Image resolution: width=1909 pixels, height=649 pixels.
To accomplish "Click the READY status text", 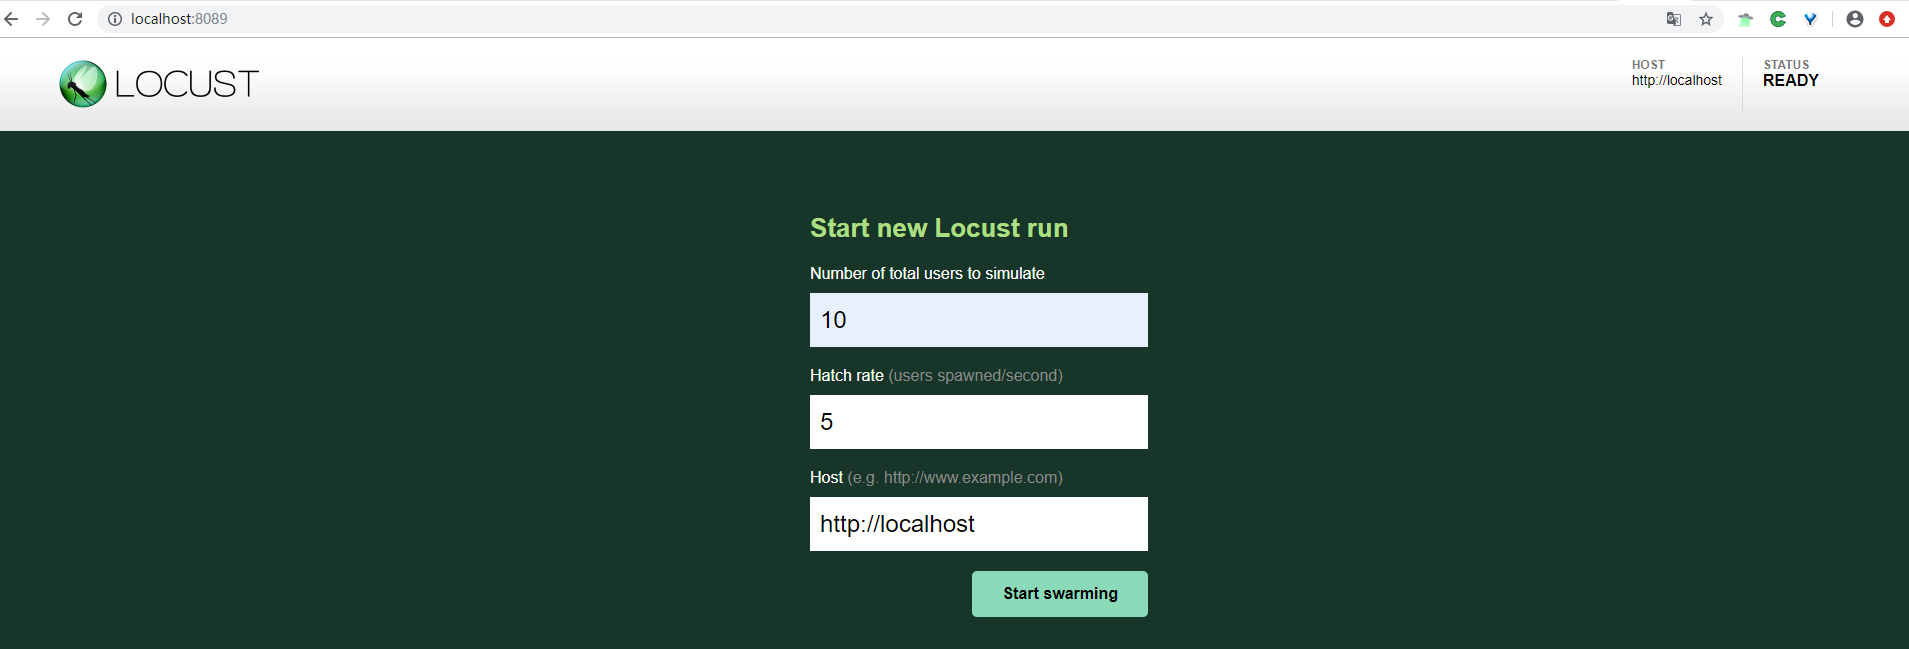I will 1791,81.
